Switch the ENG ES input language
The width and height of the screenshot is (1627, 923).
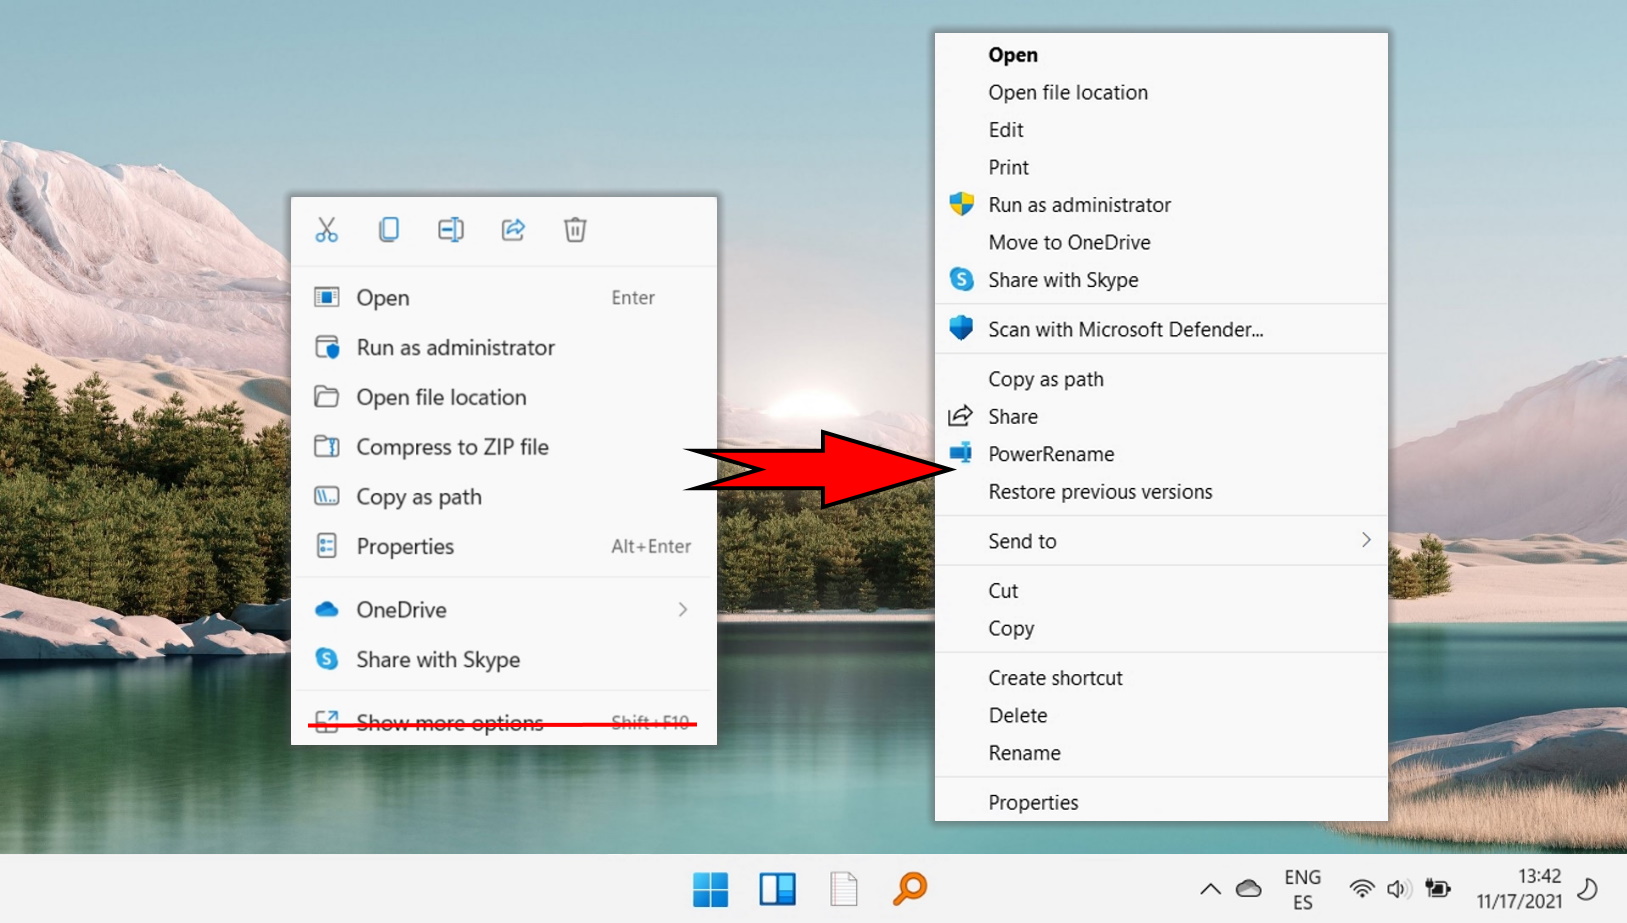tap(1303, 889)
